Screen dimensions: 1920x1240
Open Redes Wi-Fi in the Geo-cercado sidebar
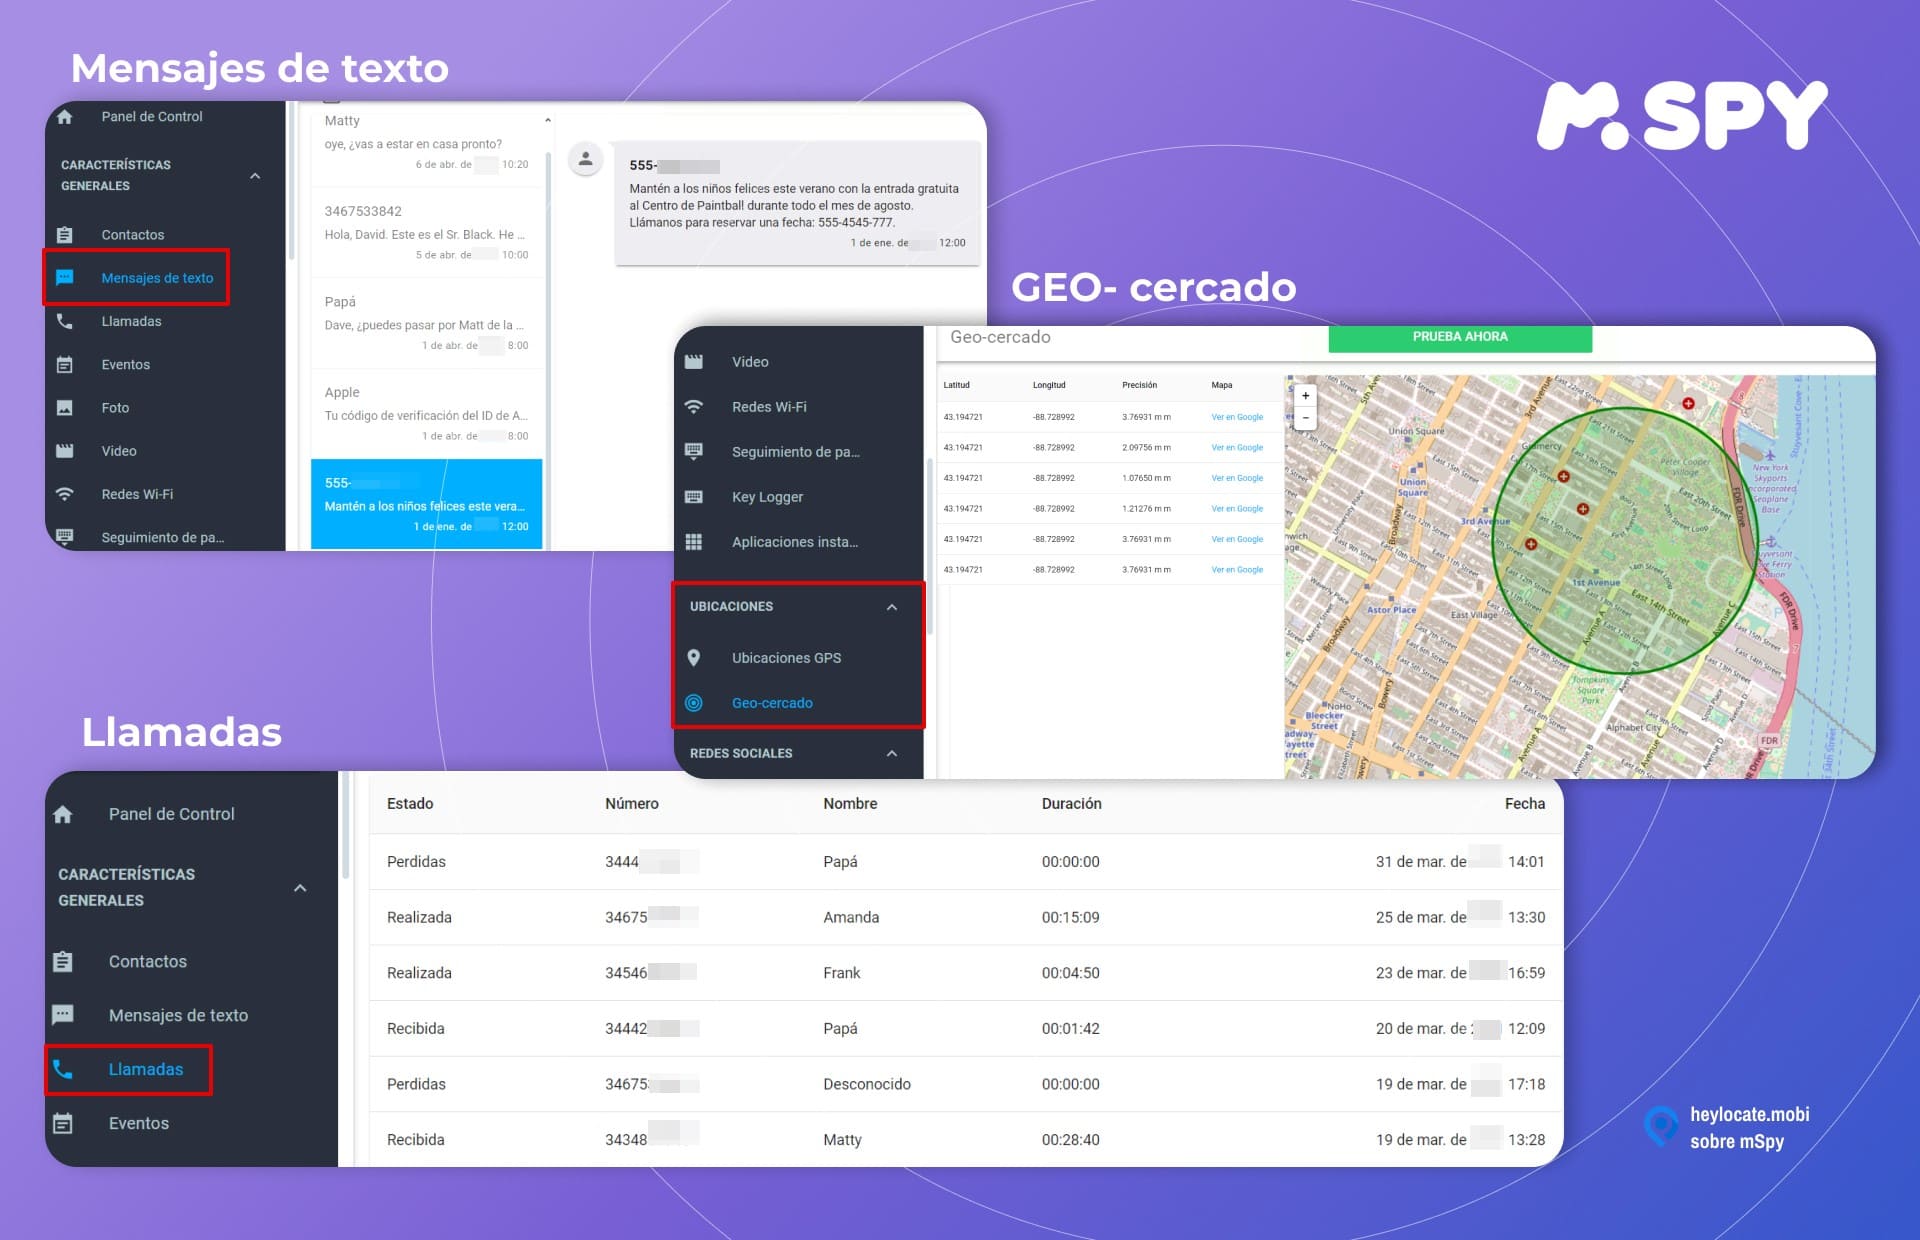tap(769, 407)
